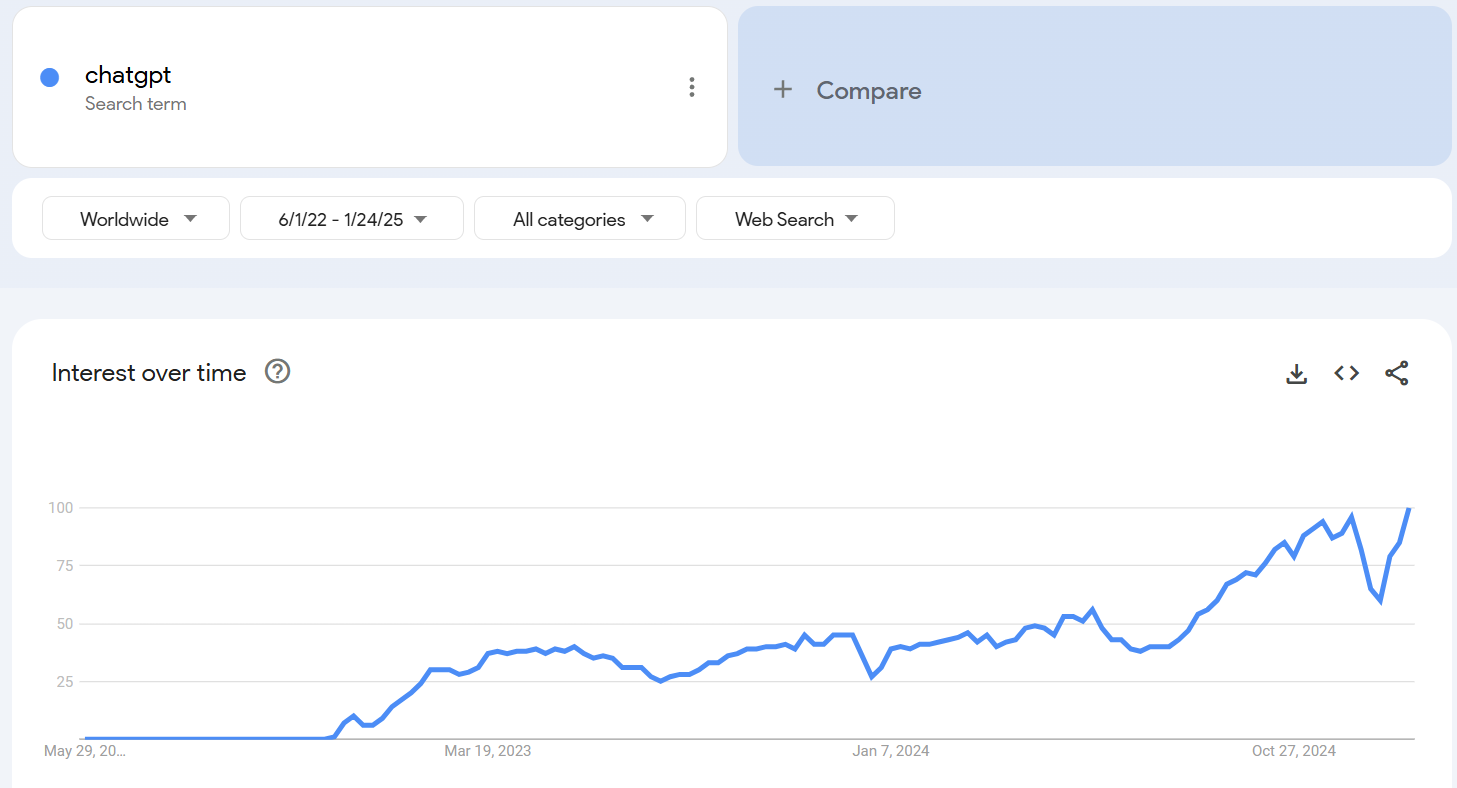The height and width of the screenshot is (788, 1457).
Task: Click the Mar 19, 2023 axis label
Action: click(488, 751)
